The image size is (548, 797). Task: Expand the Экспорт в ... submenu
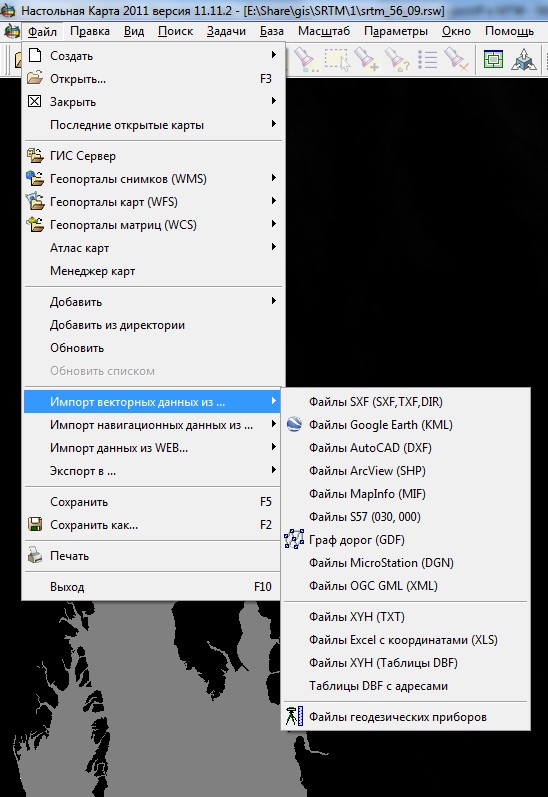pyautogui.click(x=151, y=471)
